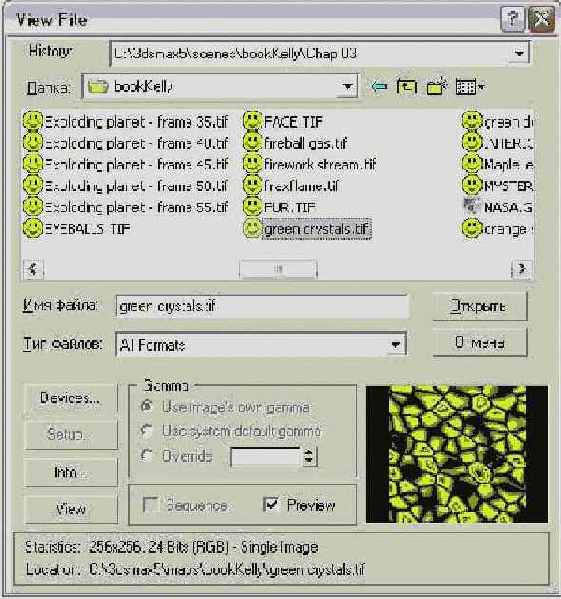The height and width of the screenshot is (599, 561).
Task: Choose the Override gamma radio button
Action: pos(147,455)
